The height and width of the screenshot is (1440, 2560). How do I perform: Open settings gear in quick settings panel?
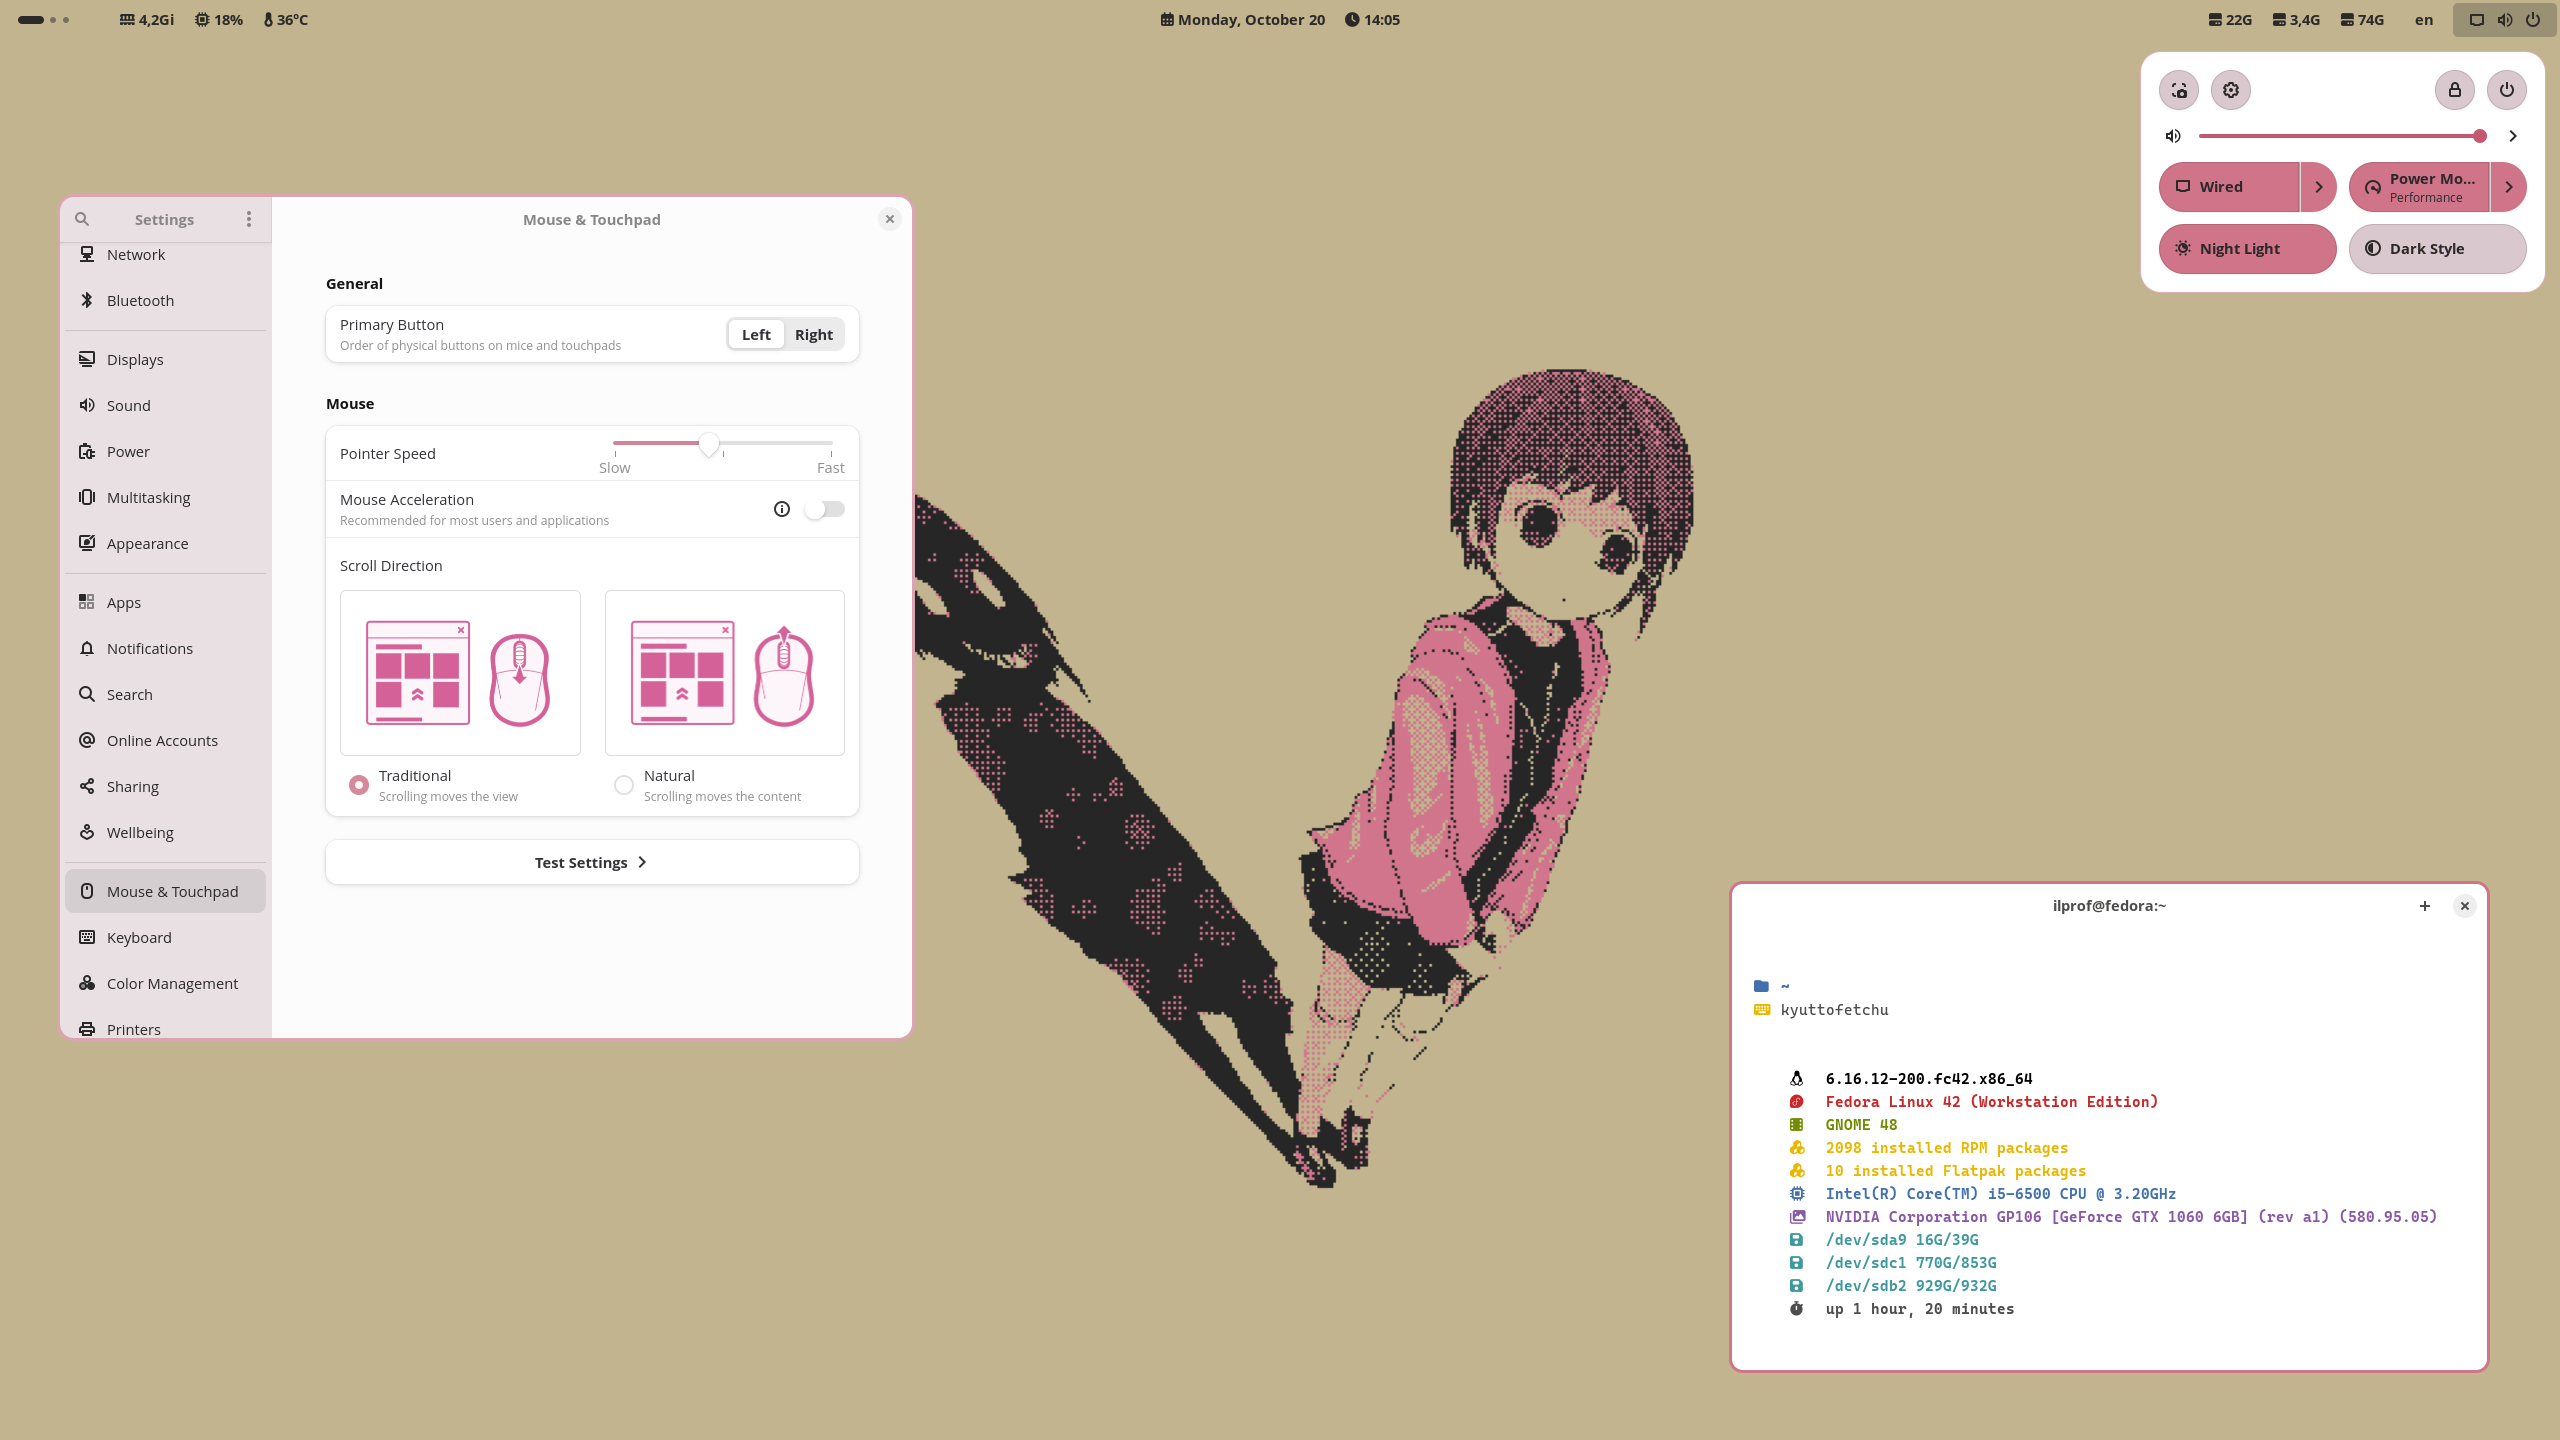coord(2231,90)
